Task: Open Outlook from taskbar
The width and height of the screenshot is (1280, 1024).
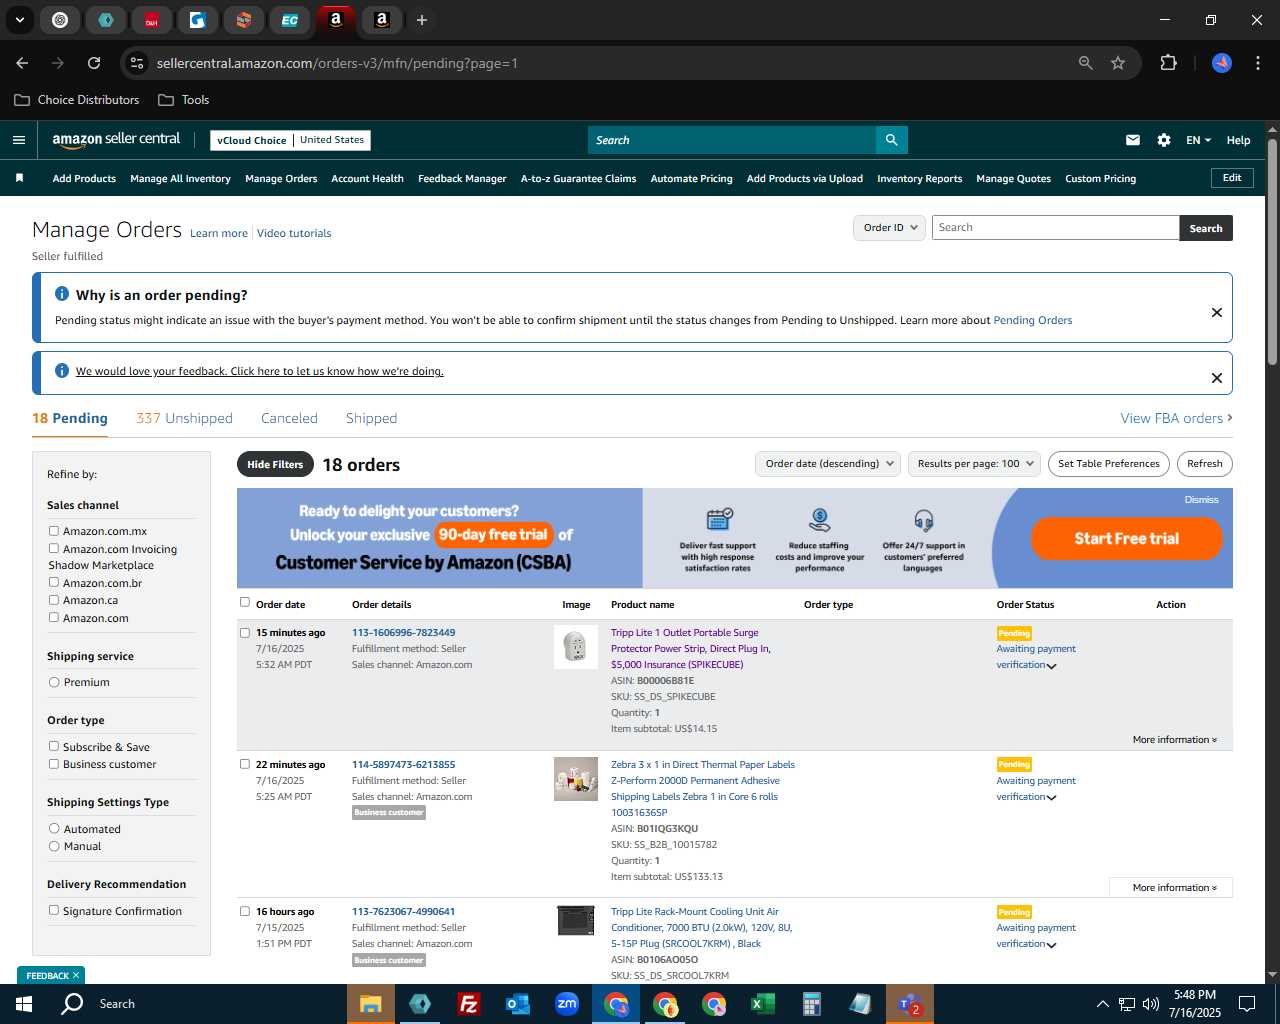Action: (x=517, y=1004)
